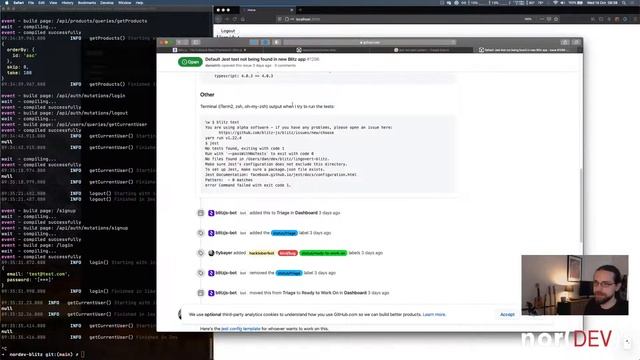
Task: Click Share icon in front Safari toolbar
Action: 565,42
